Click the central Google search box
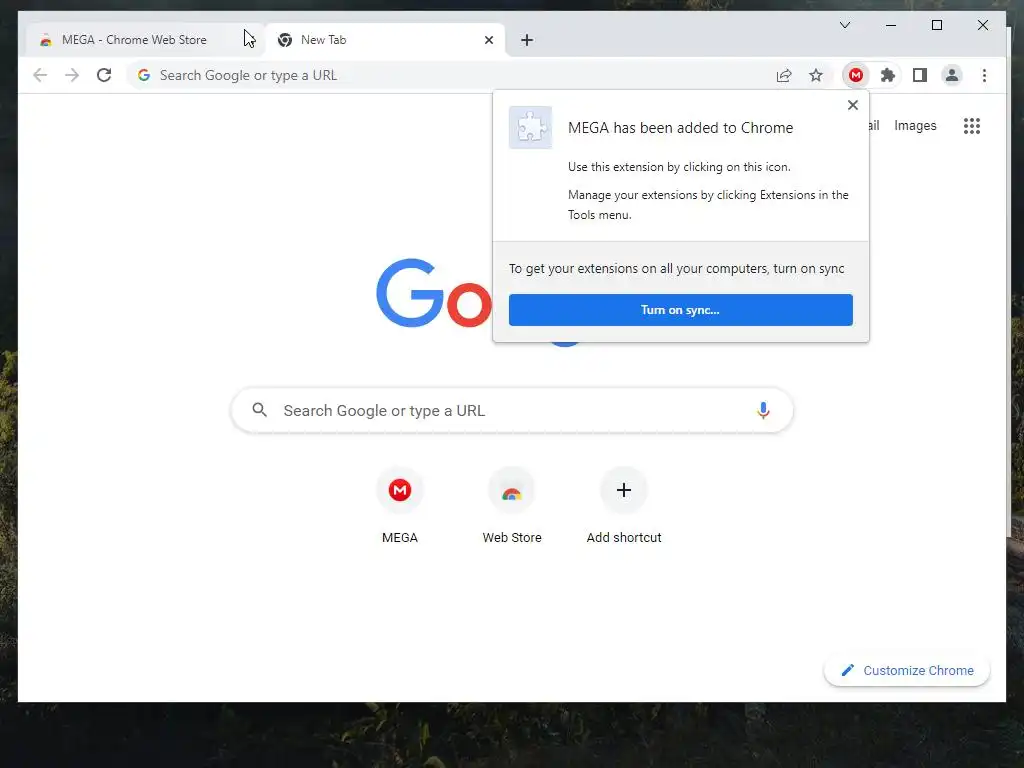 pyautogui.click(x=512, y=410)
